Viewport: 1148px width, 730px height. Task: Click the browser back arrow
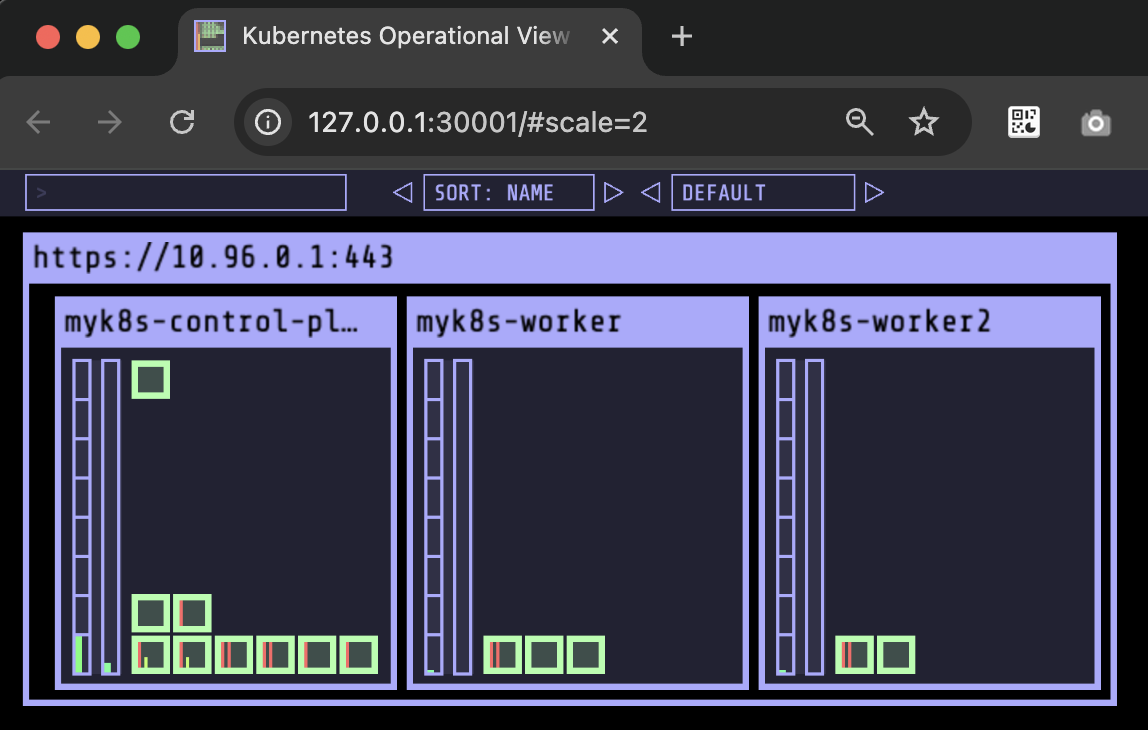[38, 122]
